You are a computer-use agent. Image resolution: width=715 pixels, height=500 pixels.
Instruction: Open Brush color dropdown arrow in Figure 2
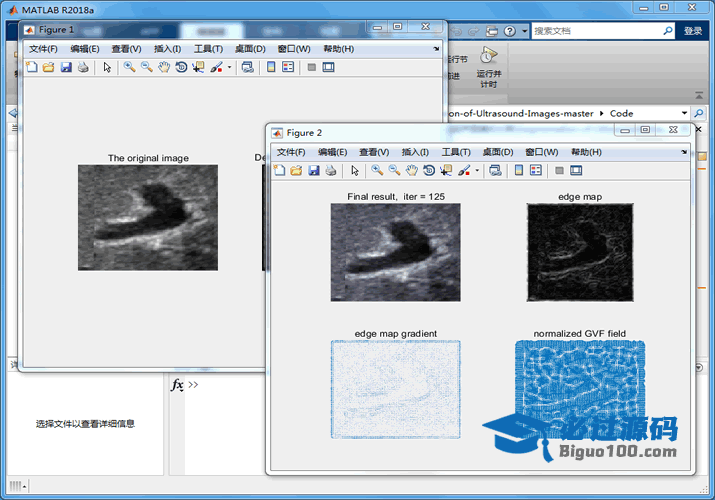point(477,170)
